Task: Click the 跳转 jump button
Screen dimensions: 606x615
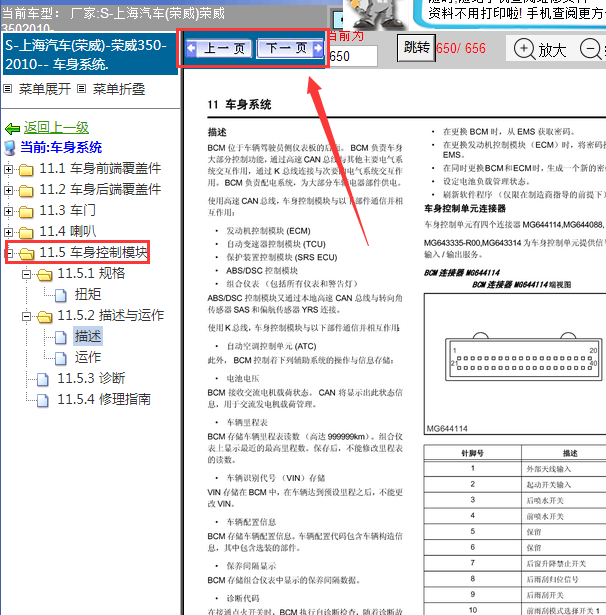Action: pos(416,48)
